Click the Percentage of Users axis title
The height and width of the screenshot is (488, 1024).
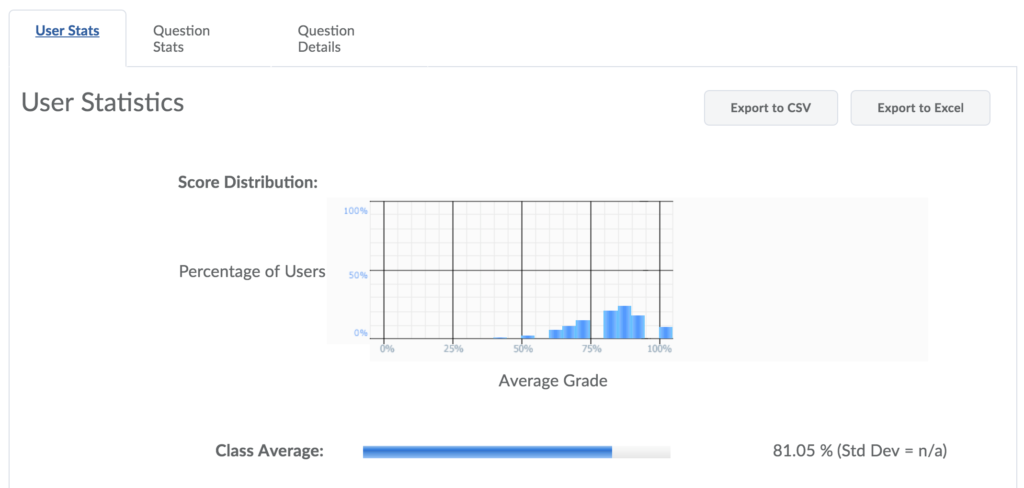pos(252,271)
